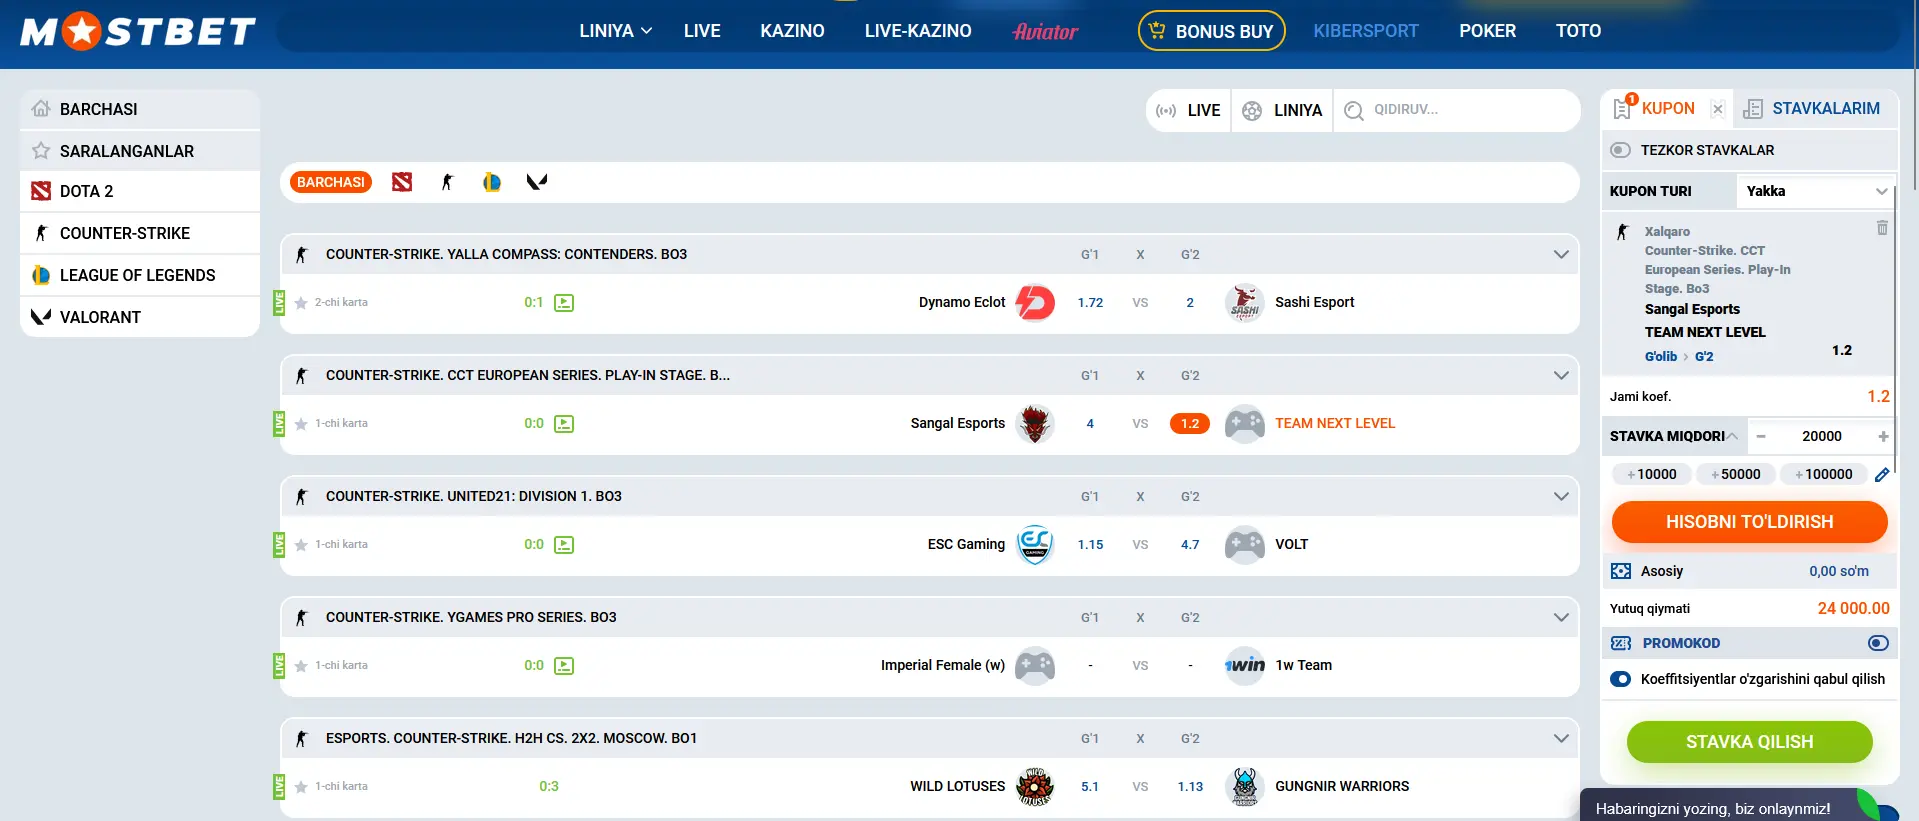
Task: Filter matches by LINIYA toggle button
Action: coord(1283,110)
